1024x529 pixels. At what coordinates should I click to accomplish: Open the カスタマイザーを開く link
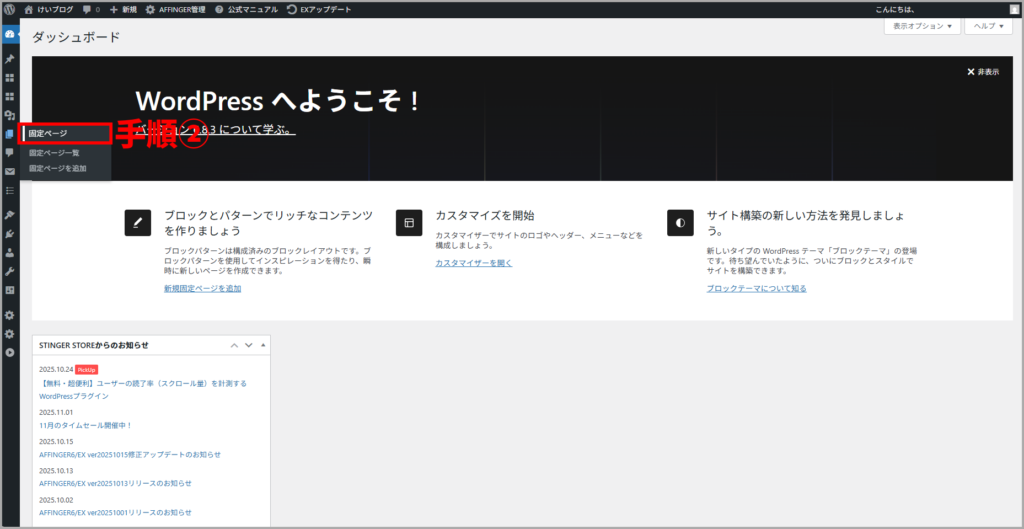point(473,263)
